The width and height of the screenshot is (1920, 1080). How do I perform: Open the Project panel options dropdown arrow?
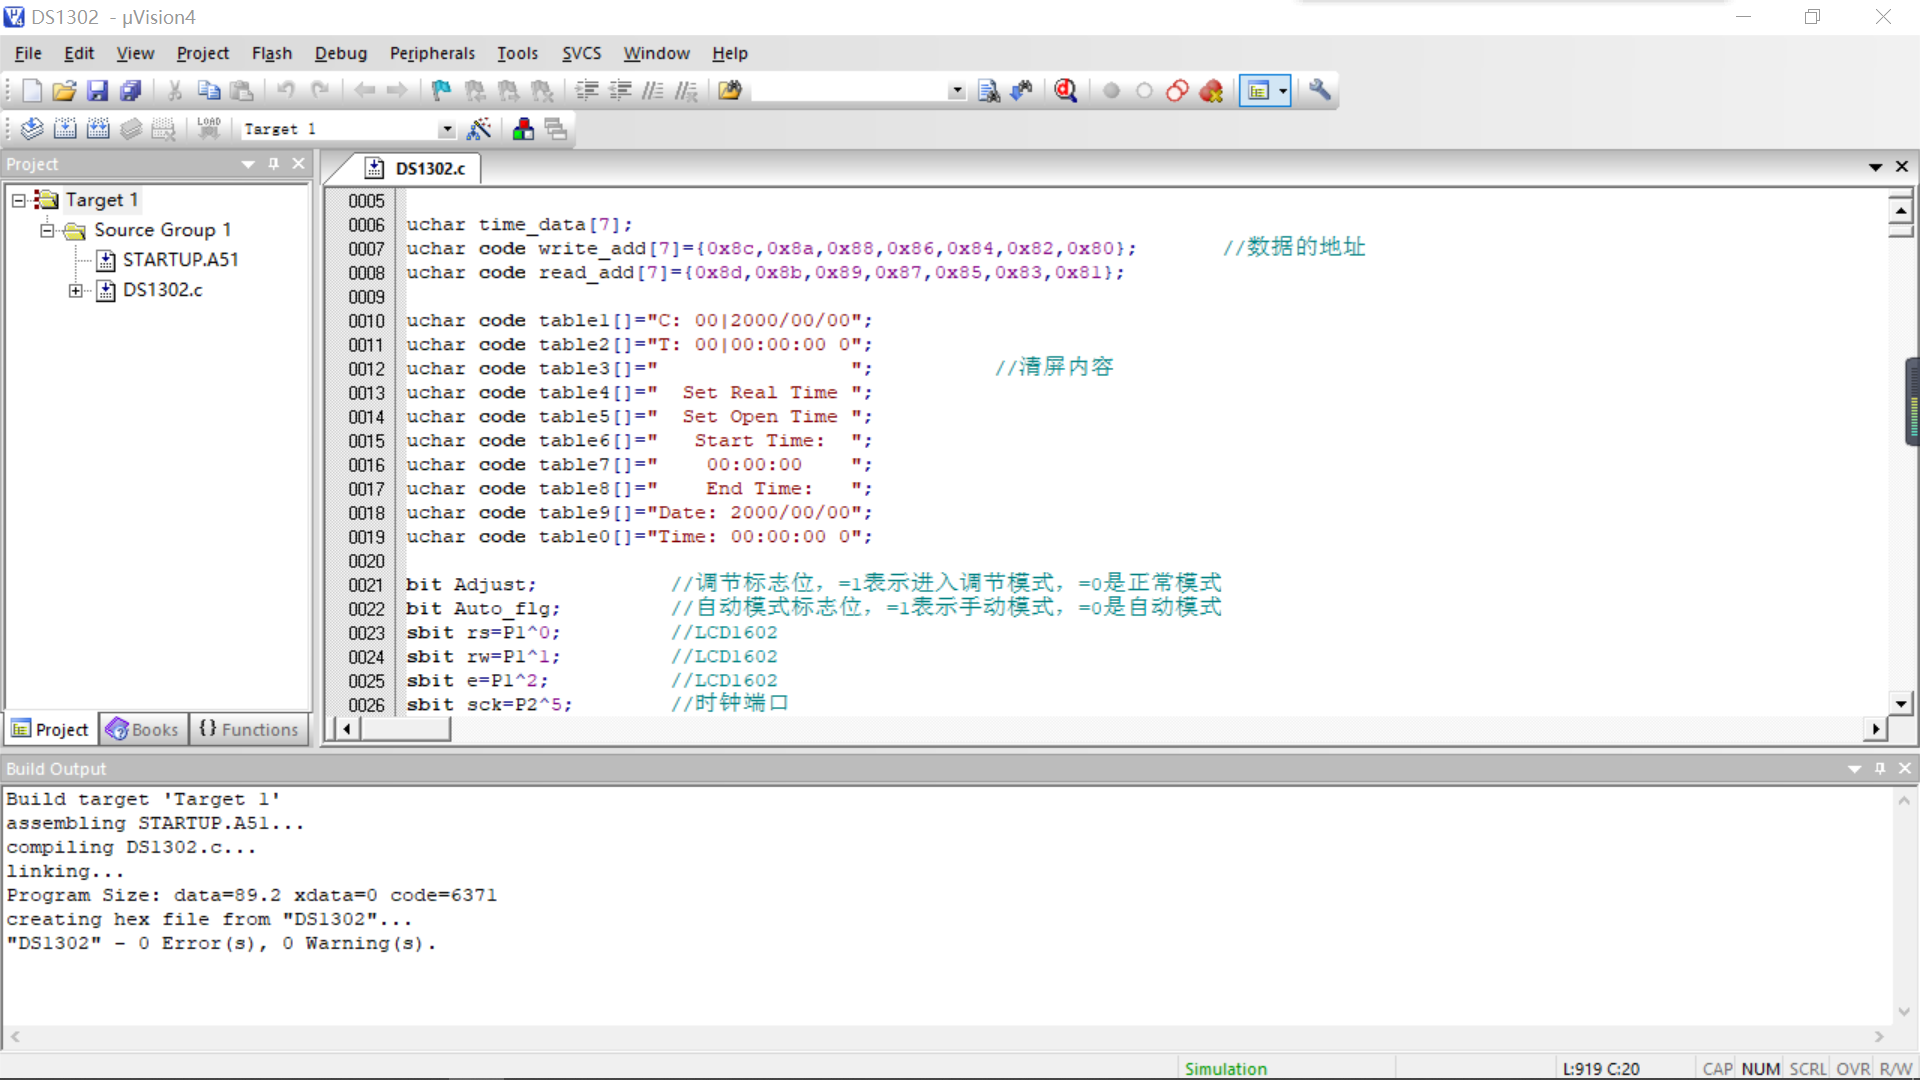248,164
